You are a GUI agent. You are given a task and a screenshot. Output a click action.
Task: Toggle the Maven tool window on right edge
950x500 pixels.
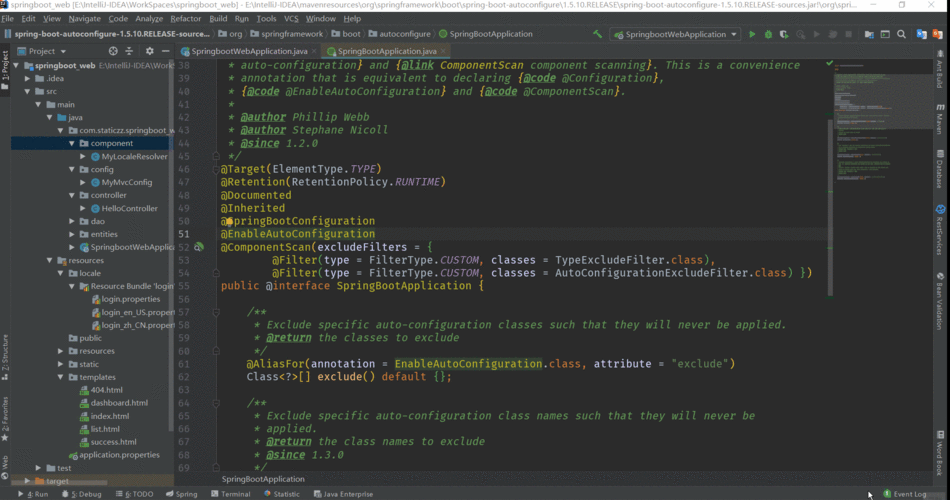coord(940,122)
